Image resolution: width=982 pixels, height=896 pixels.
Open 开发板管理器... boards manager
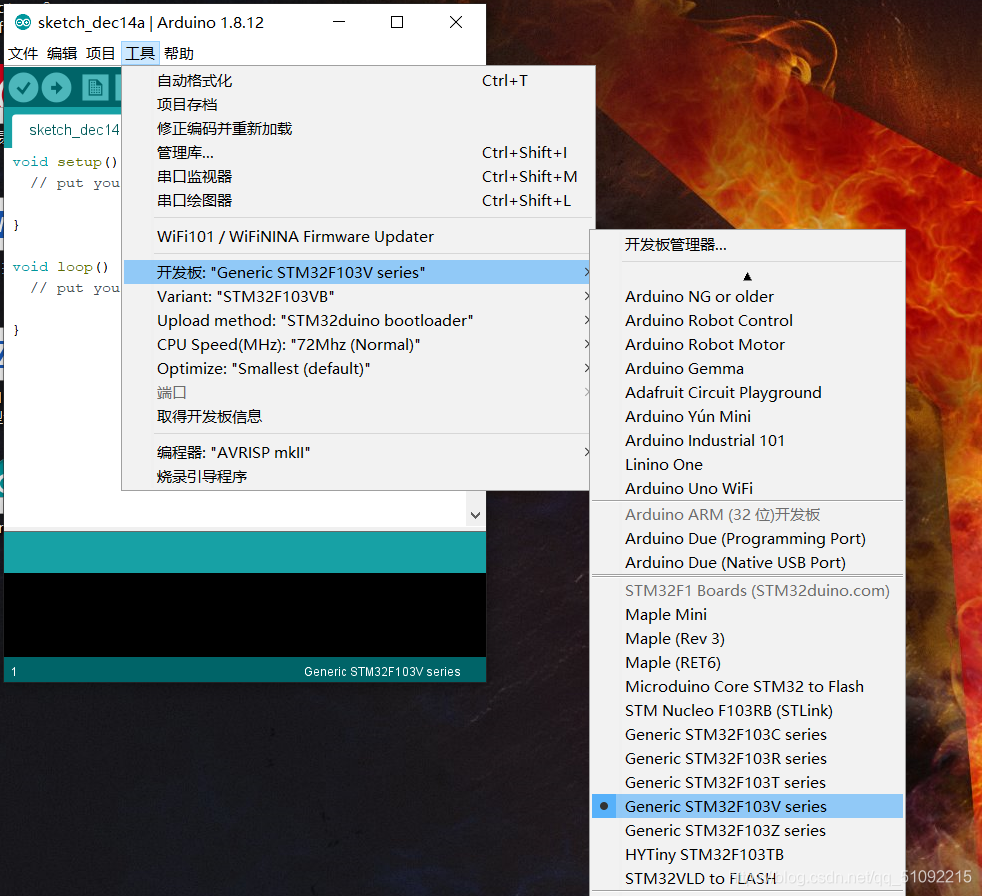click(x=747, y=245)
